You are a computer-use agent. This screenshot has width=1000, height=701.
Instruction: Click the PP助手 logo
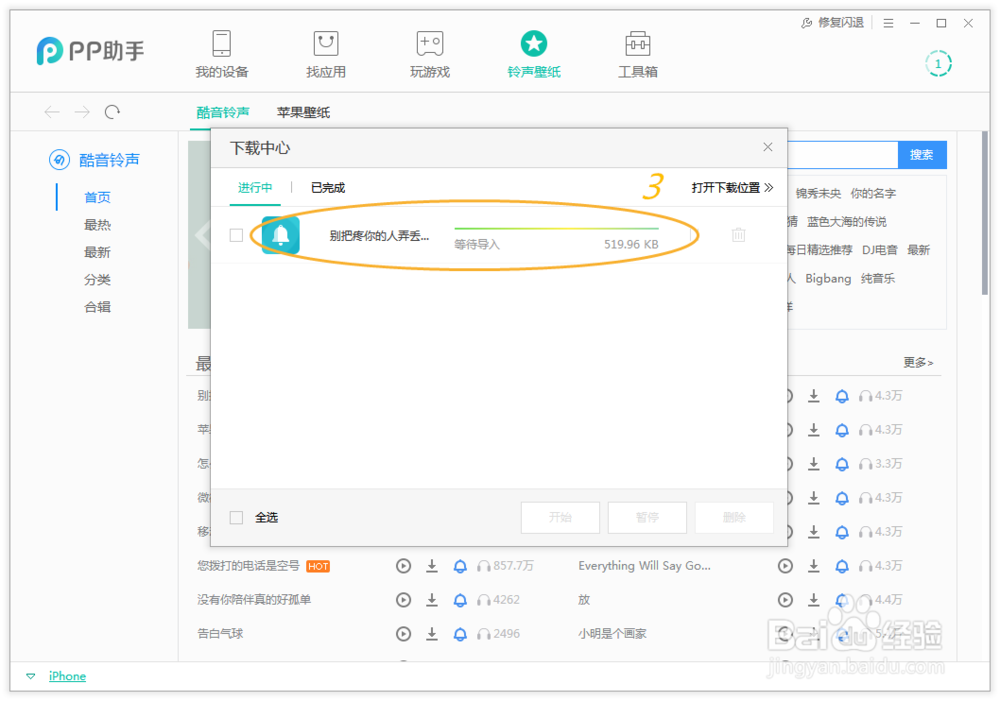(x=90, y=51)
